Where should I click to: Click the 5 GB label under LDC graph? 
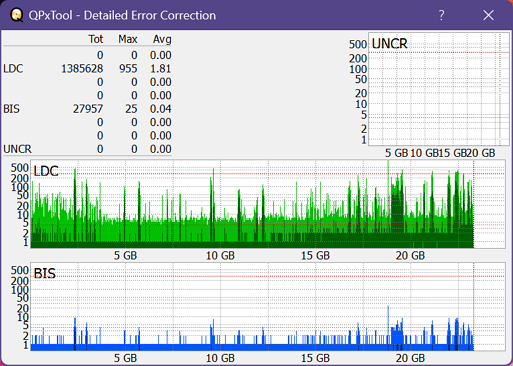click(x=125, y=256)
